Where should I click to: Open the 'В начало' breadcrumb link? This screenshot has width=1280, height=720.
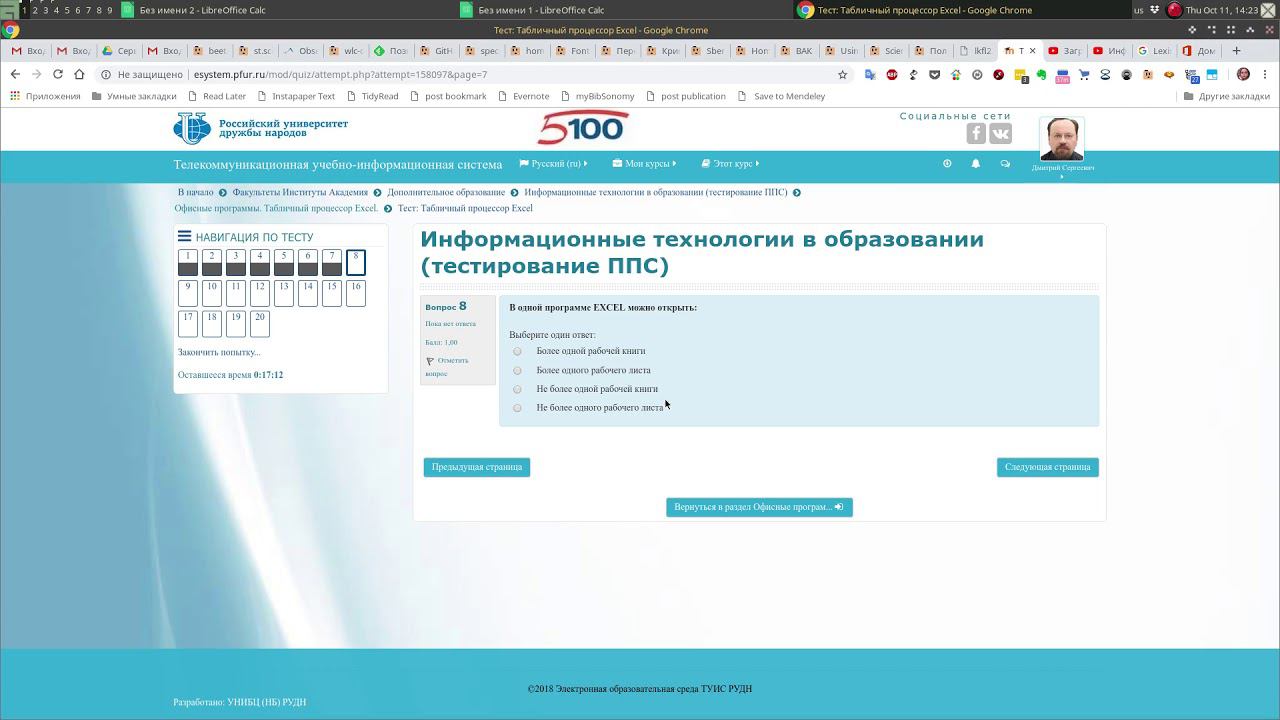(196, 192)
